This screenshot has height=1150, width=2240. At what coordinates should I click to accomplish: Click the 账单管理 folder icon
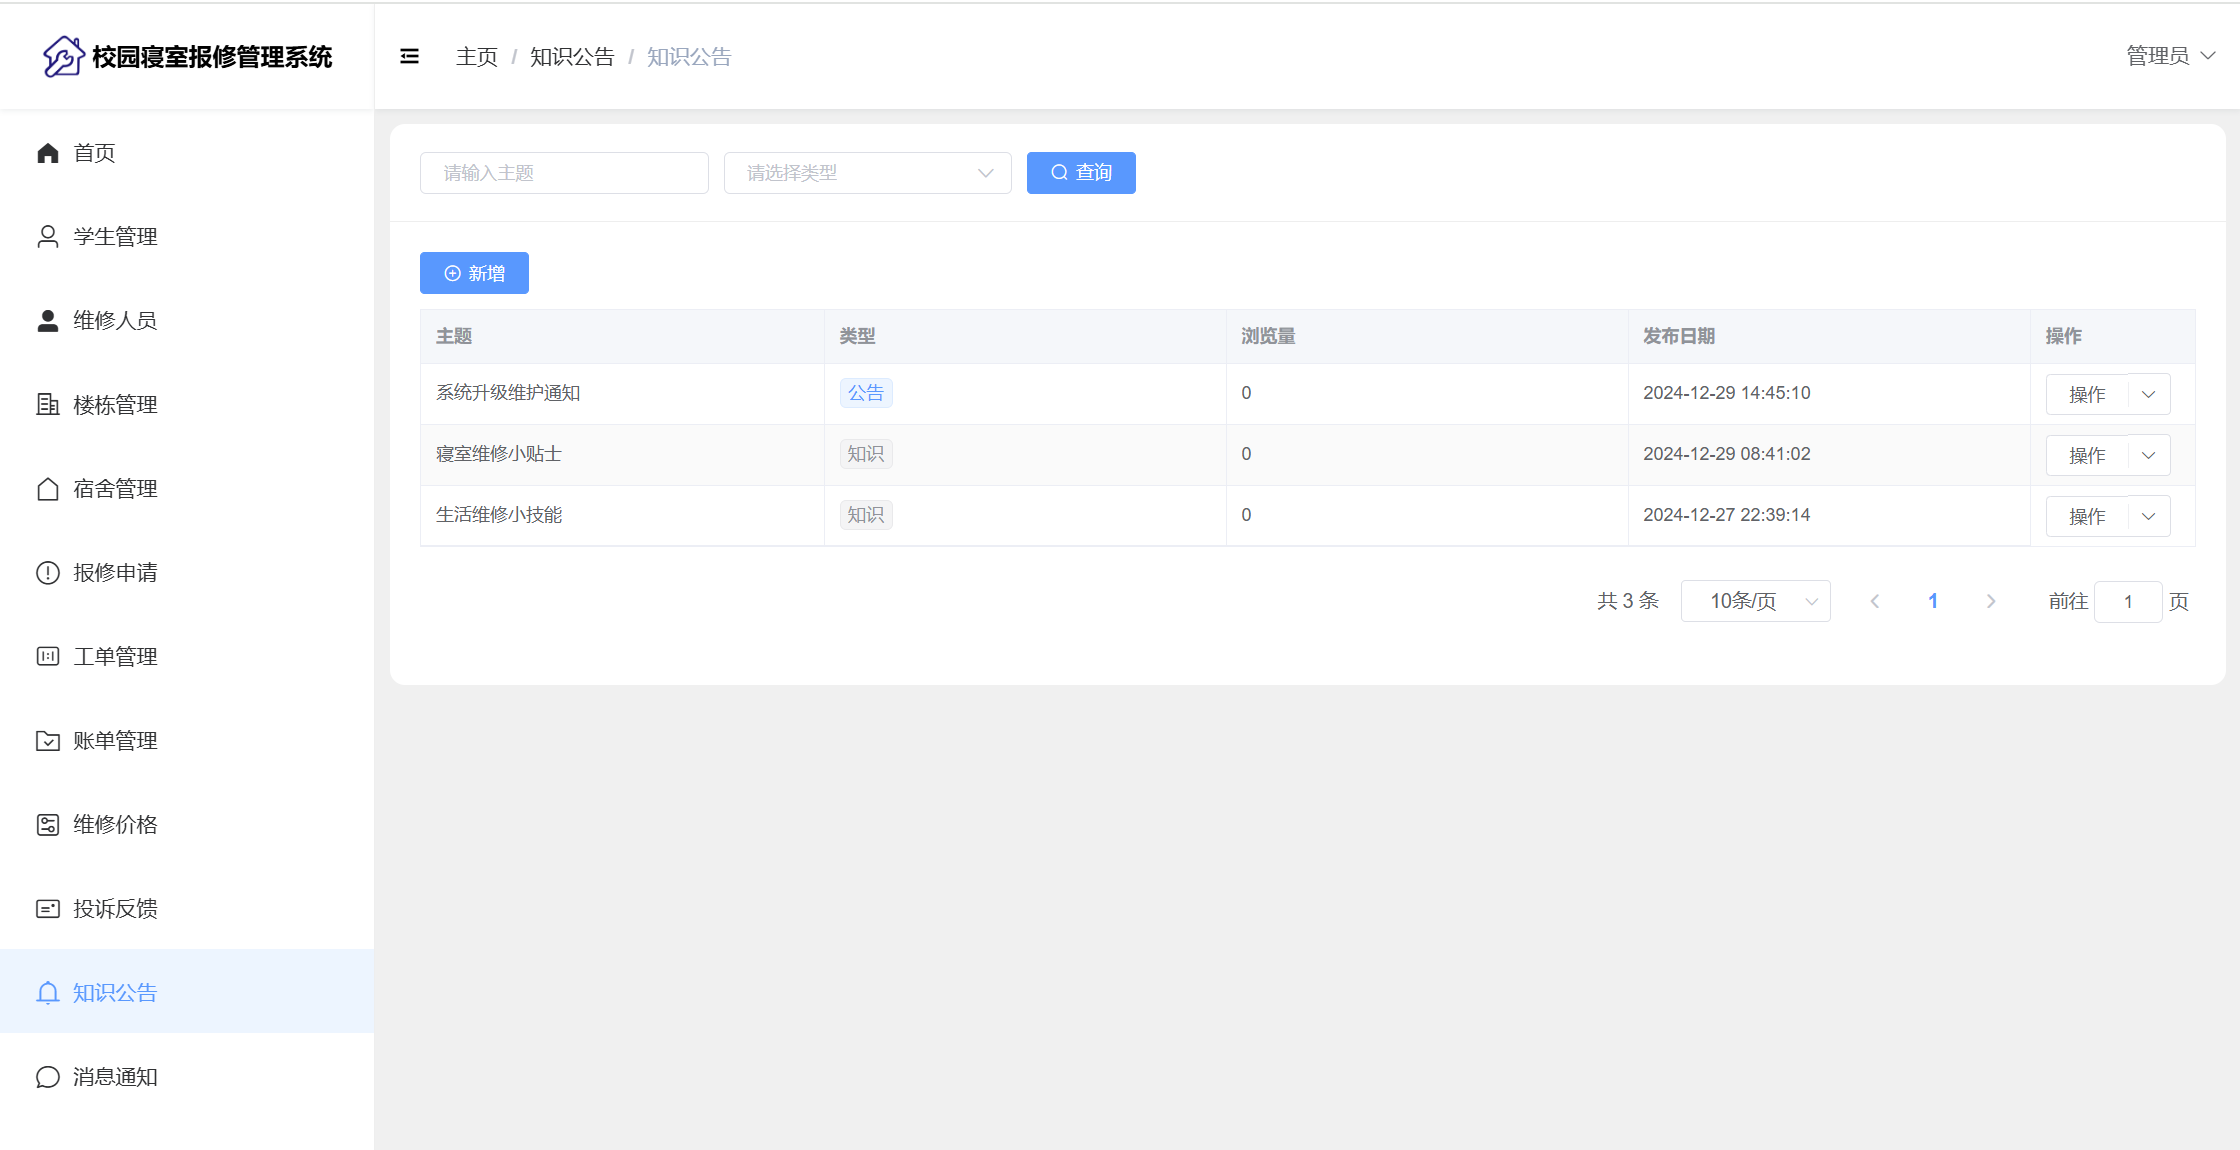tap(48, 741)
